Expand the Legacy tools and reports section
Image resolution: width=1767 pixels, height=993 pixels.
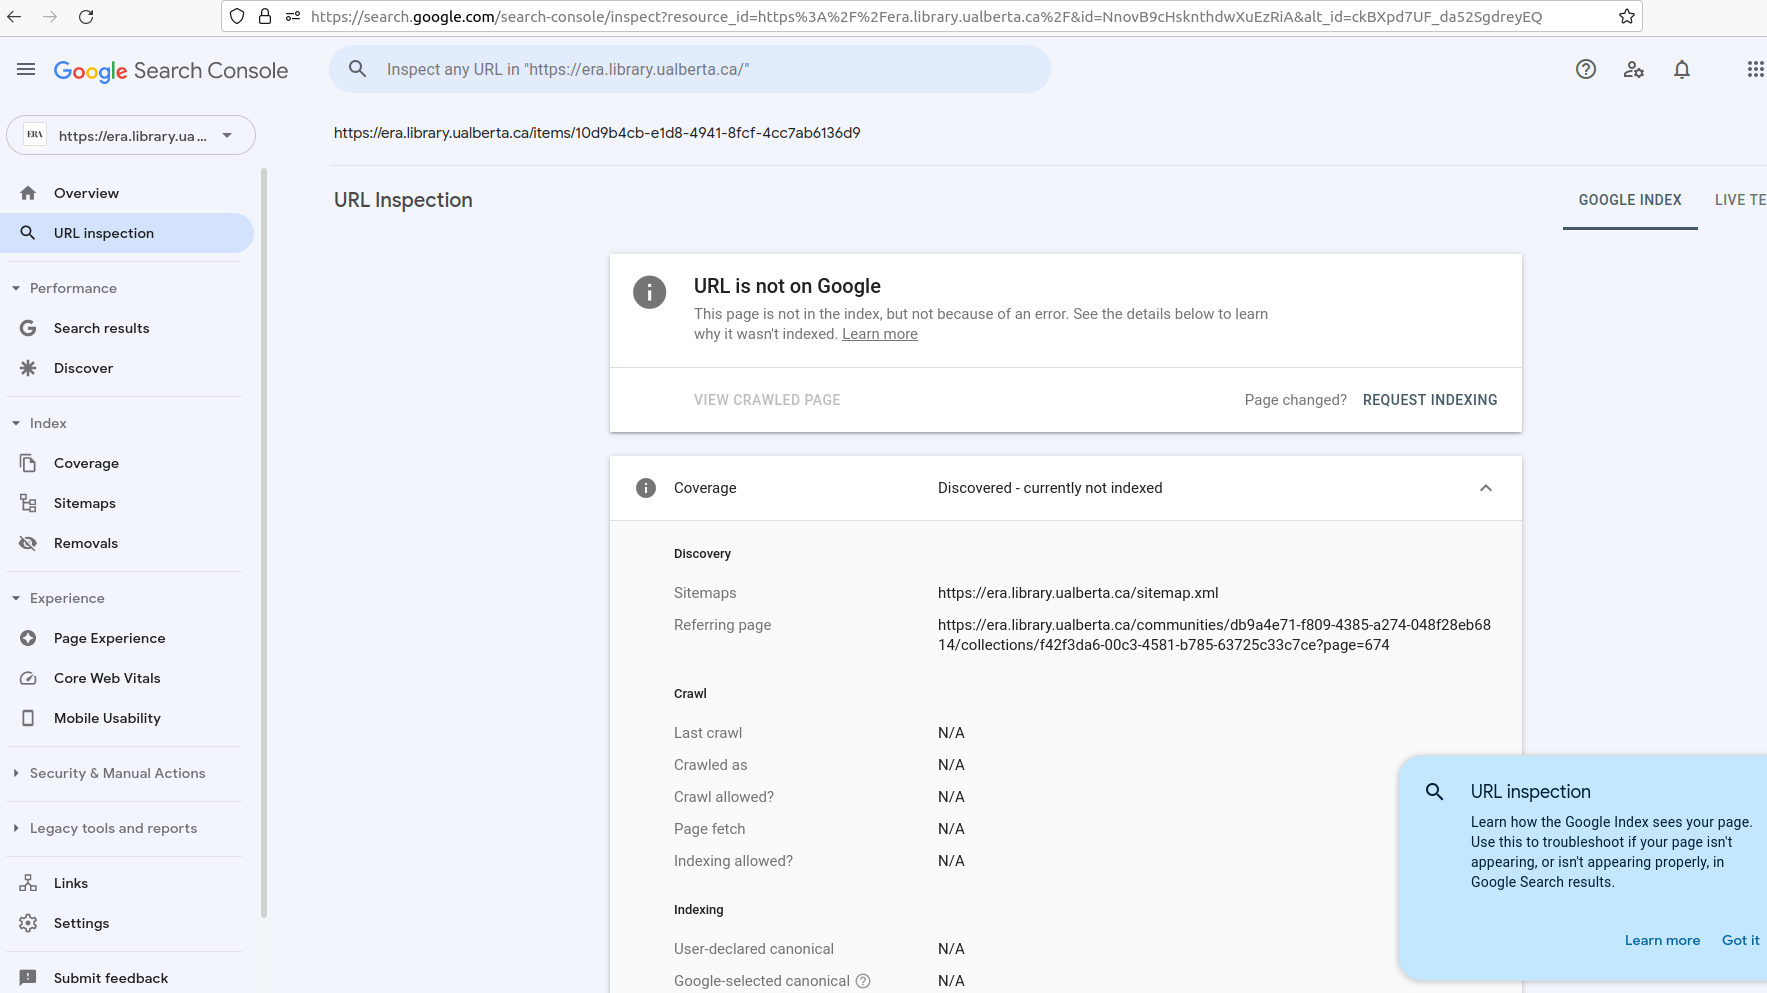click(112, 828)
